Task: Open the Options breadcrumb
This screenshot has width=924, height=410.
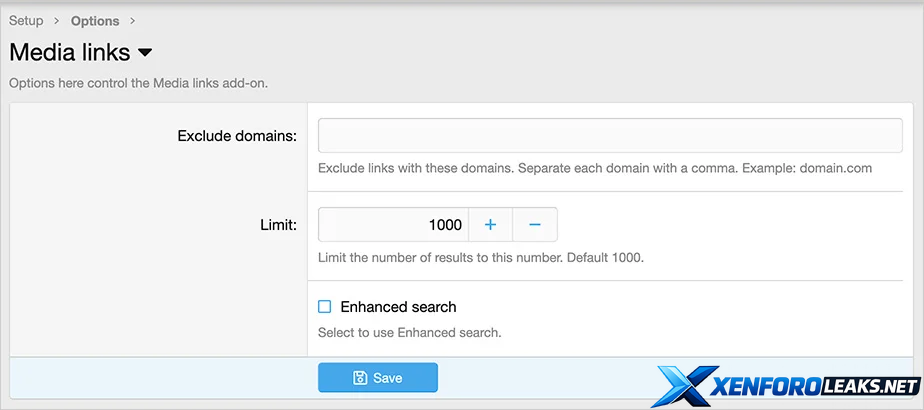Action: (x=95, y=21)
